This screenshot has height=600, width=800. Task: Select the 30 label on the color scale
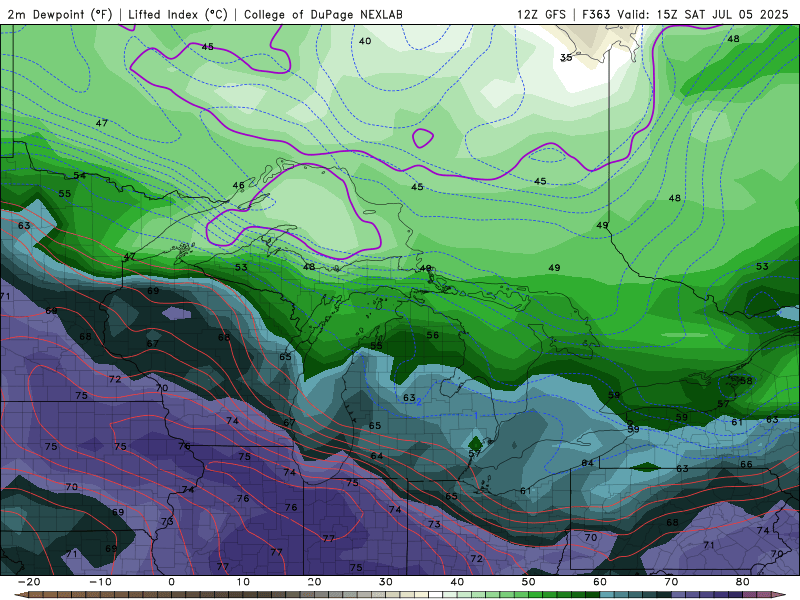pos(386,582)
